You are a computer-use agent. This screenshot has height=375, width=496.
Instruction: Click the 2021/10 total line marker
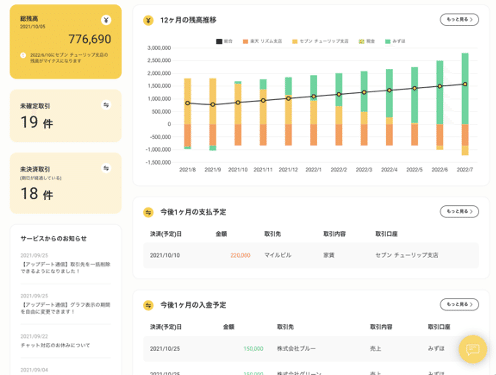pyautogui.click(x=238, y=103)
